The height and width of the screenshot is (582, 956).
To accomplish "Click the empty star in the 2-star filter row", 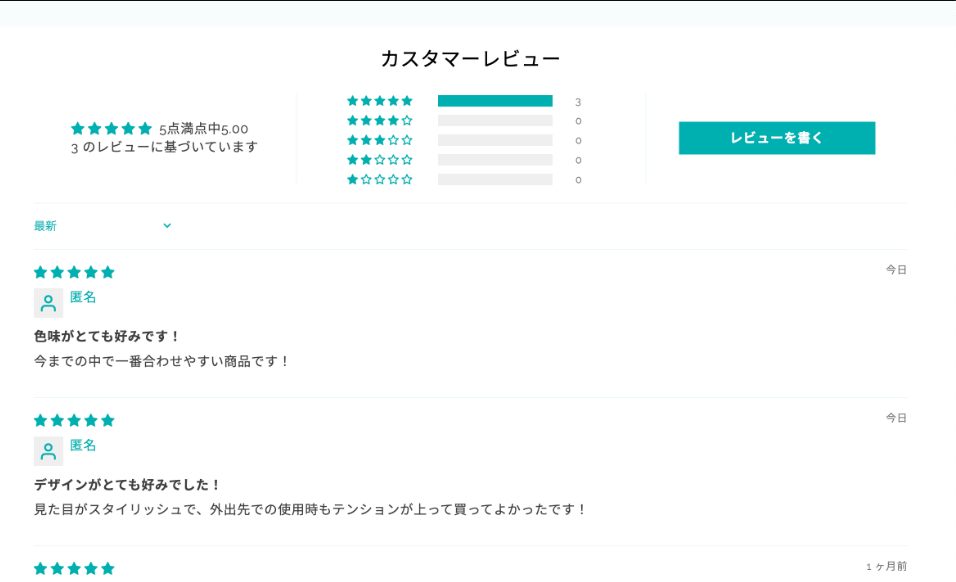I will point(379,159).
